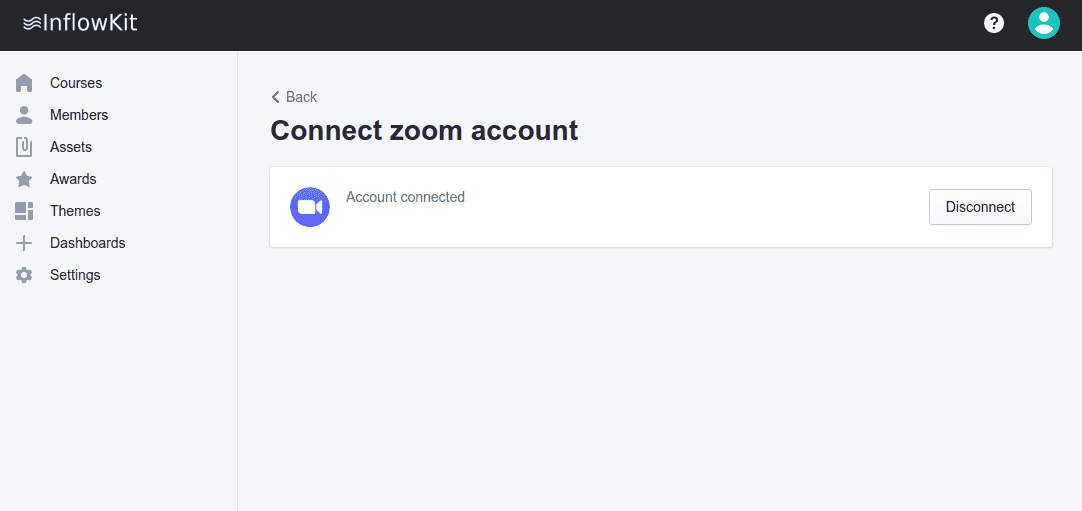Click the Zoom camera logo

(x=310, y=207)
